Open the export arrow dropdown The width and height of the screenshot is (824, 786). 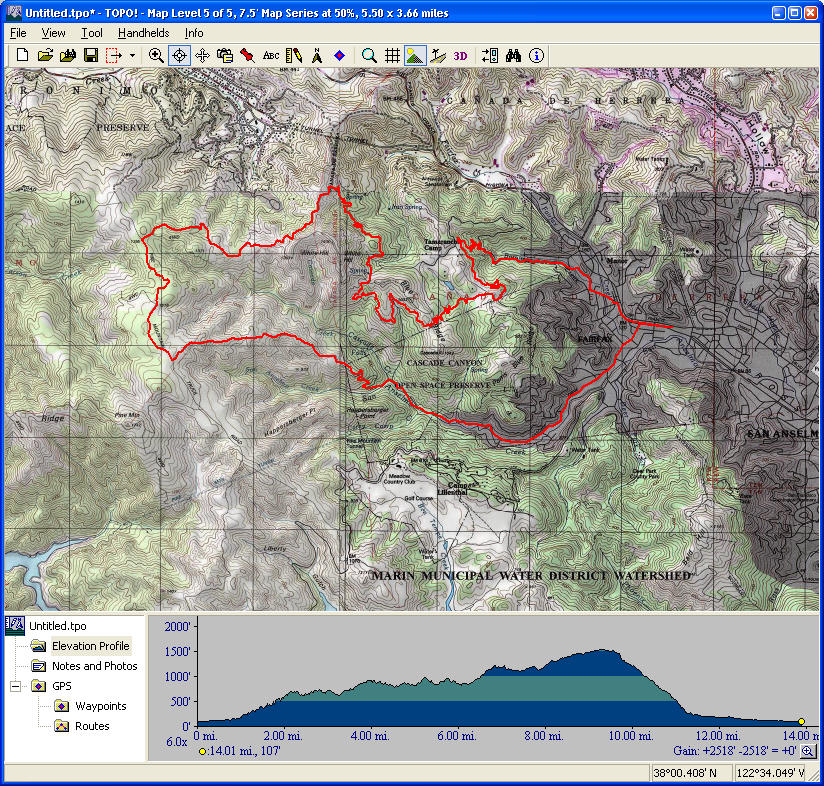(132, 56)
